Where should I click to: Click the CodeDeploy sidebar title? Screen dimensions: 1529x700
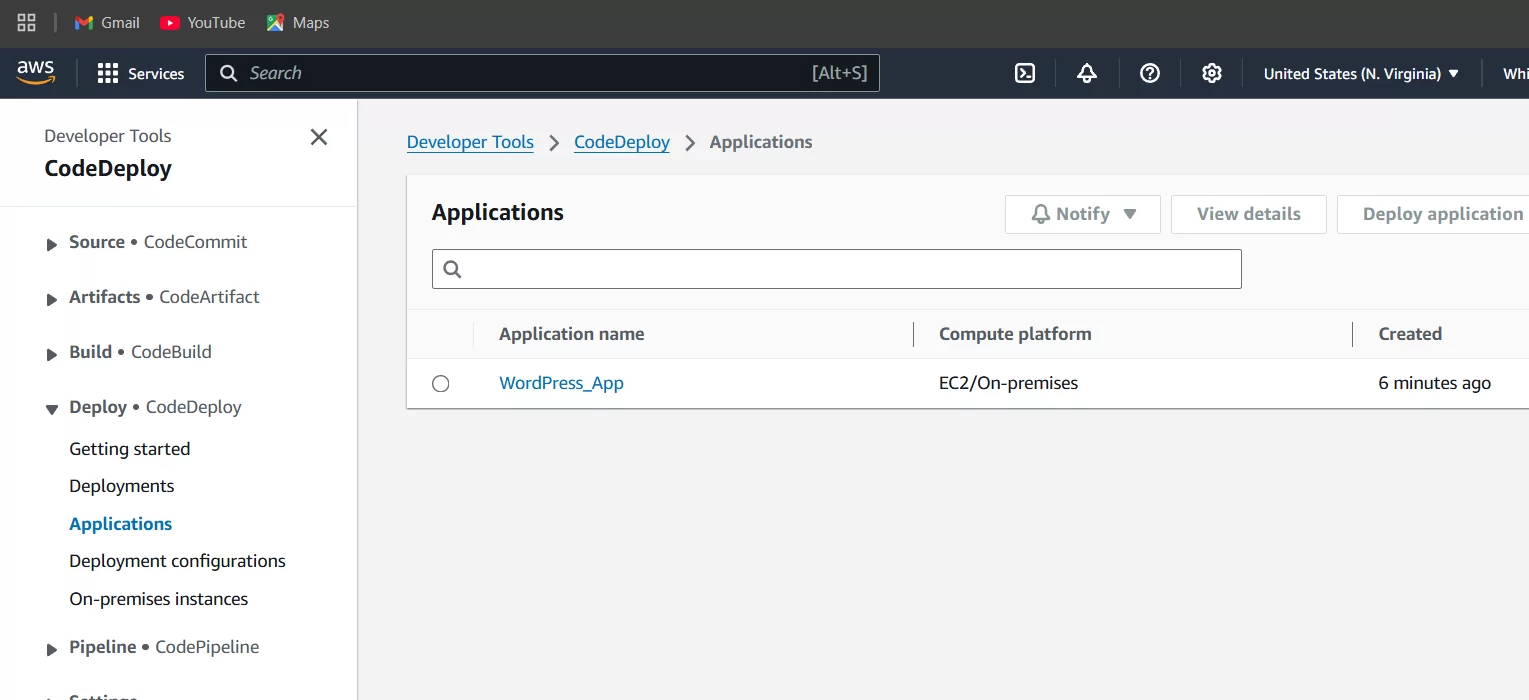coord(108,168)
